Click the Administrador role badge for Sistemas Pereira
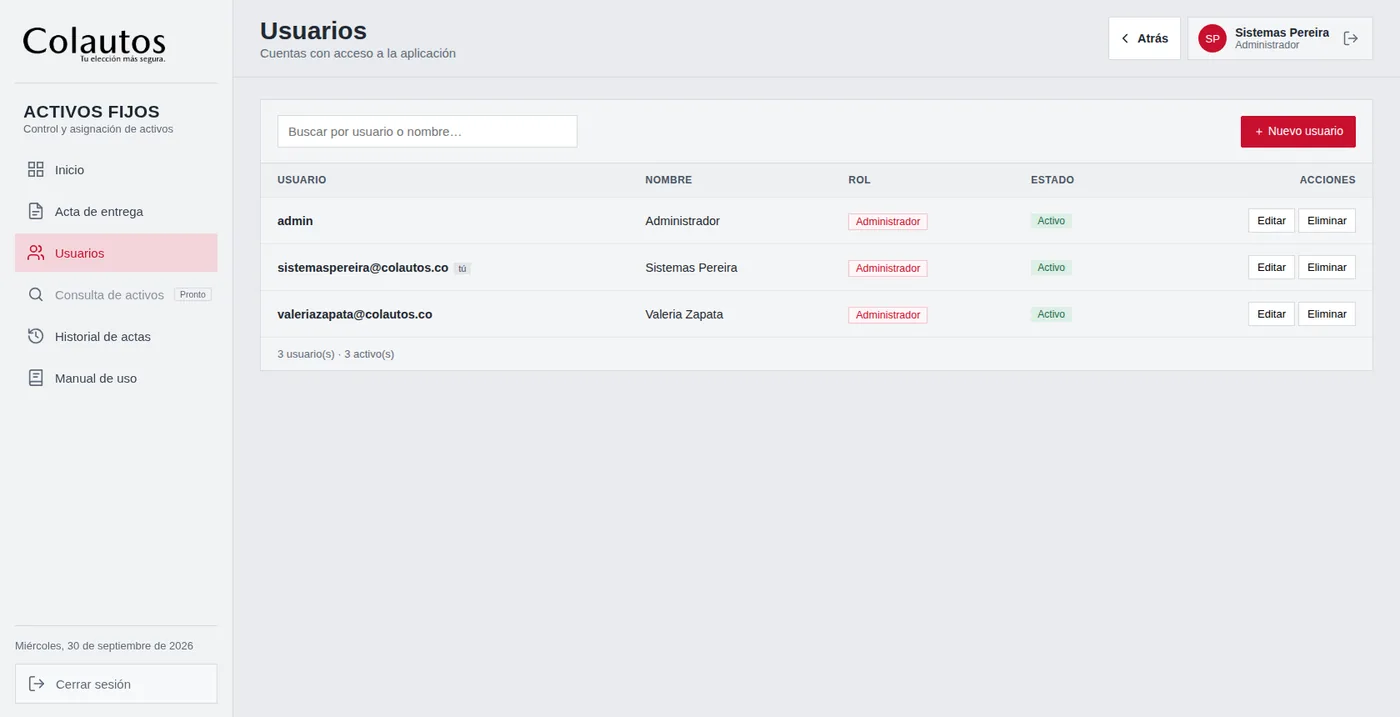Screen dimensions: 1400x717 click(x=888, y=268)
